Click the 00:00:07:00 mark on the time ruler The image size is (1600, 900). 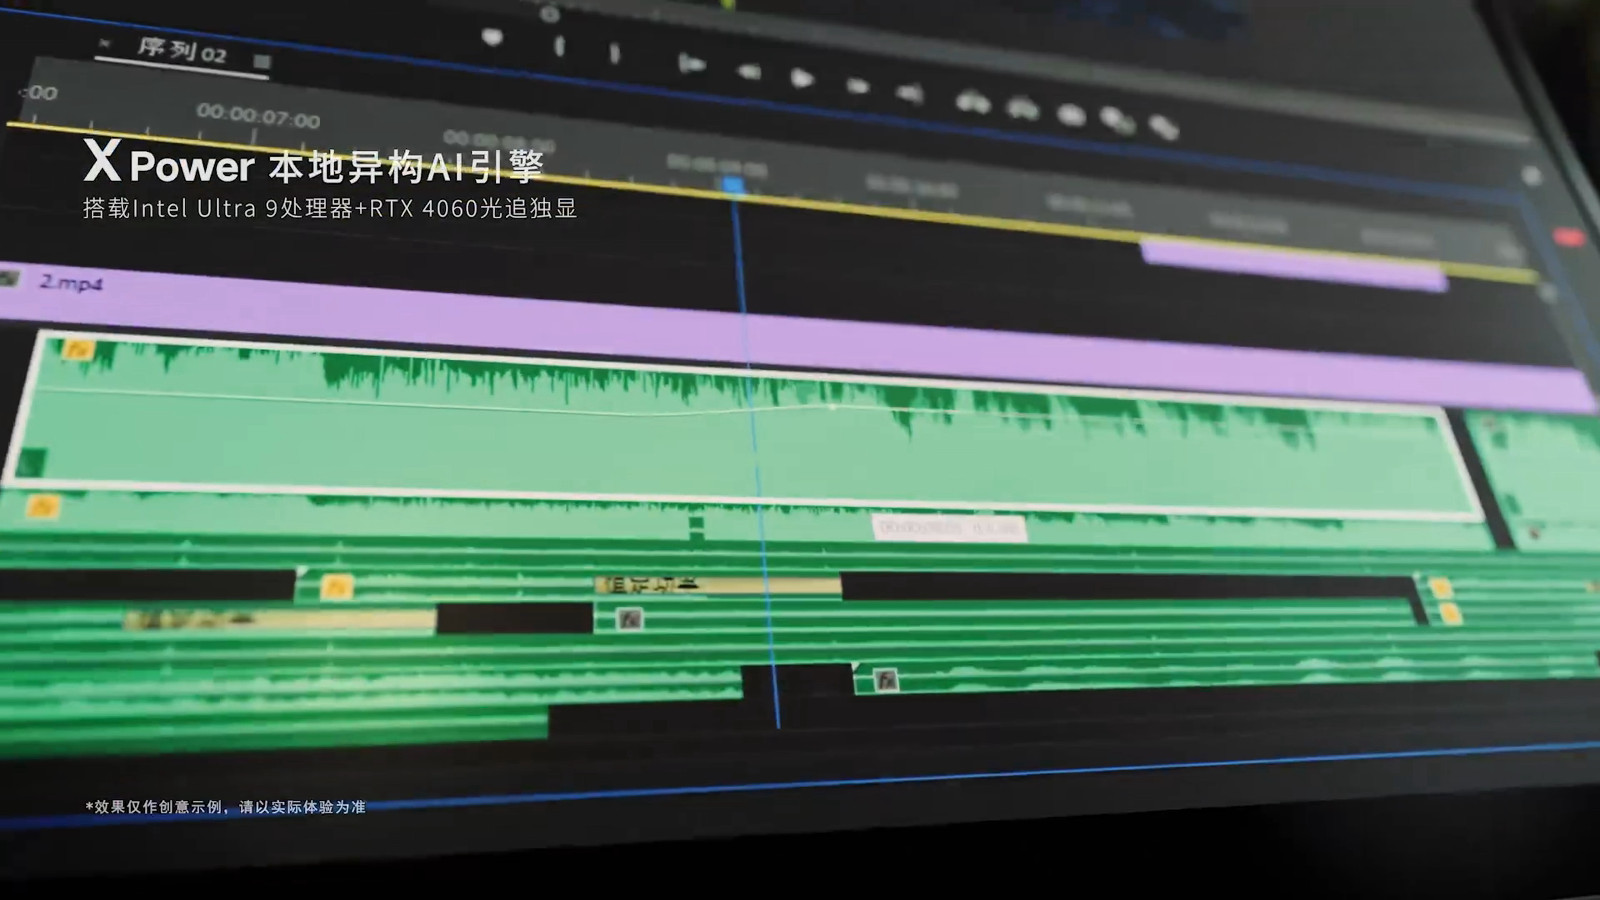[x=259, y=116]
